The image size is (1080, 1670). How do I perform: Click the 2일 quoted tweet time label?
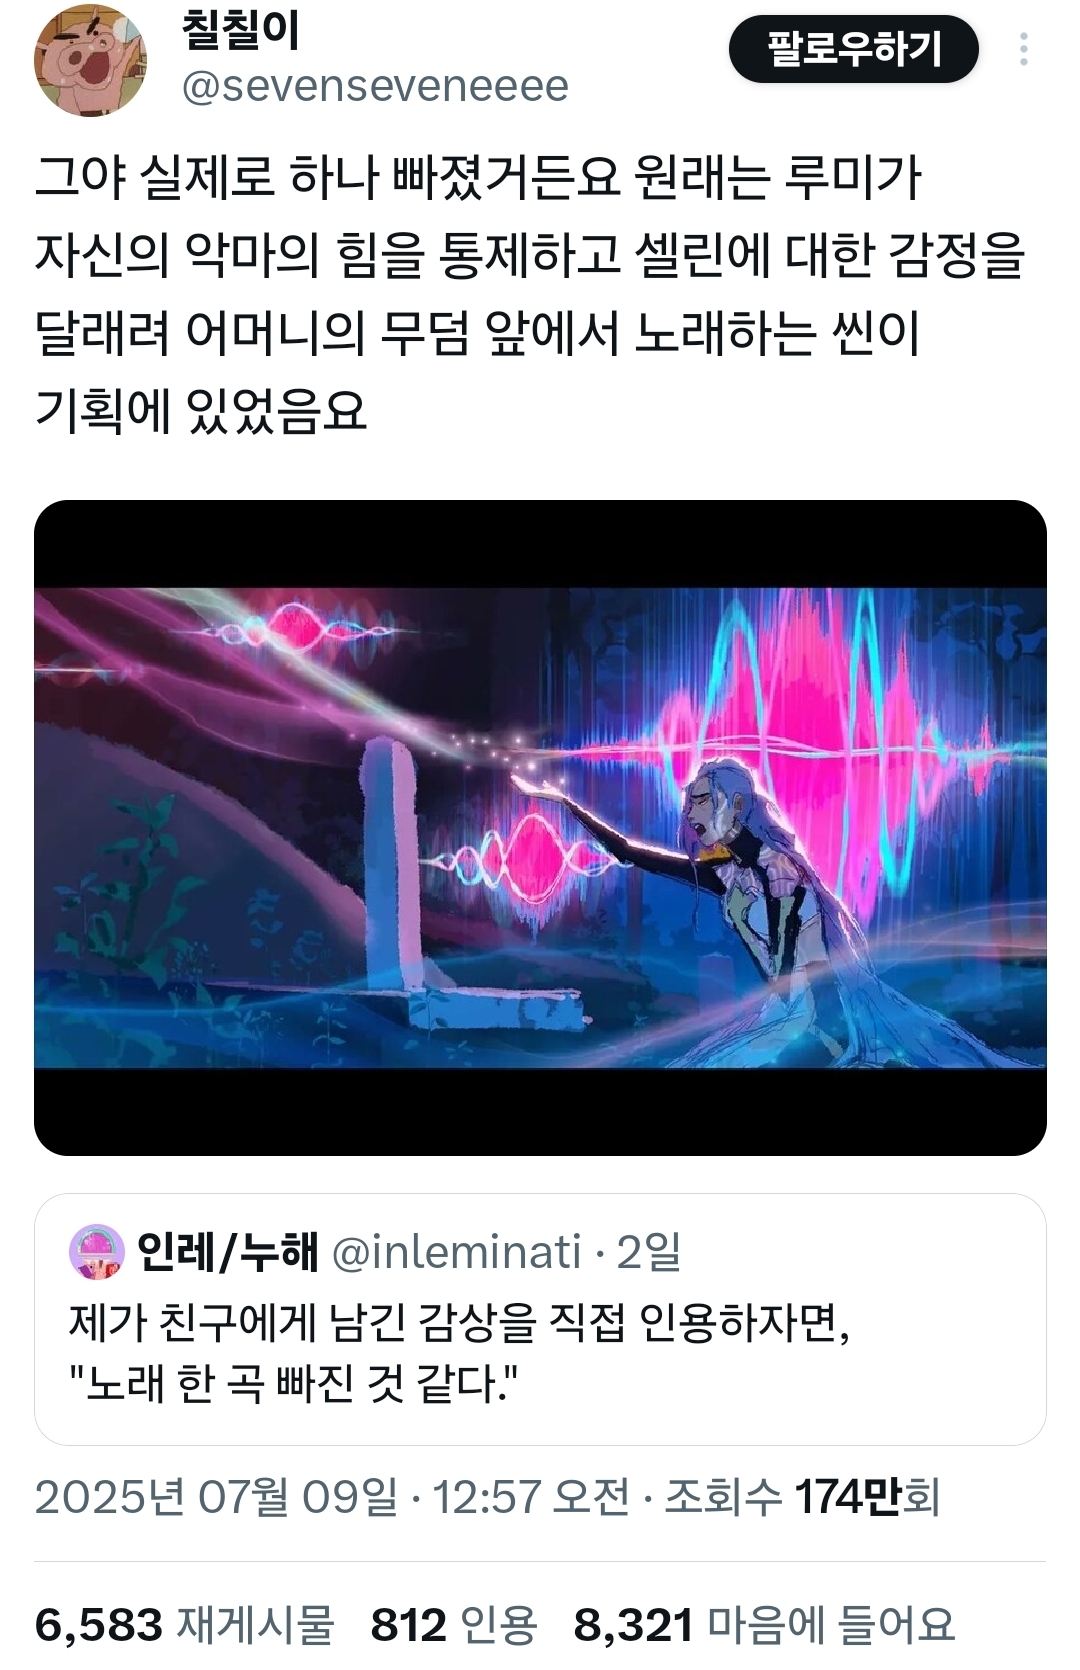point(649,1252)
